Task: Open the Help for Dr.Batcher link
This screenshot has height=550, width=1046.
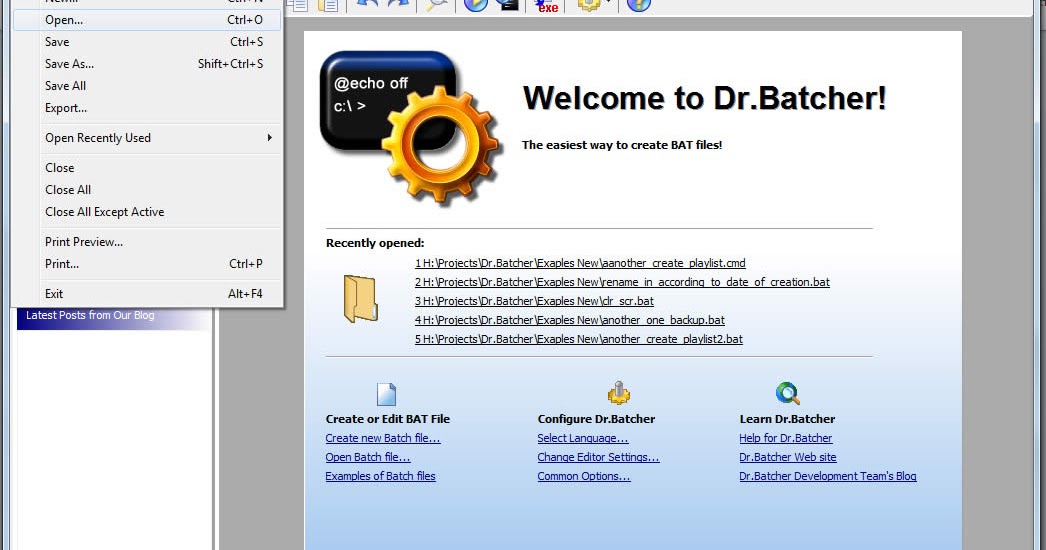Action: [x=785, y=438]
